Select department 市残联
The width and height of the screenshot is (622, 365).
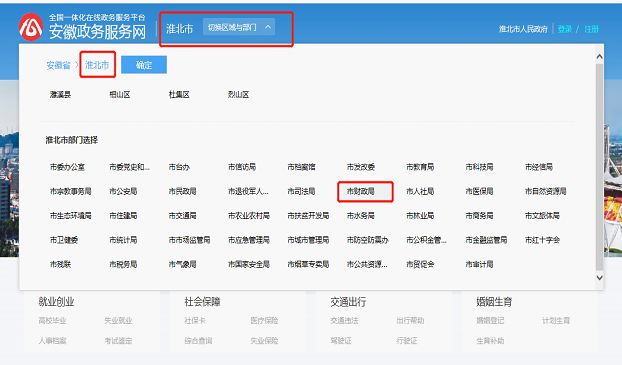click(x=60, y=264)
